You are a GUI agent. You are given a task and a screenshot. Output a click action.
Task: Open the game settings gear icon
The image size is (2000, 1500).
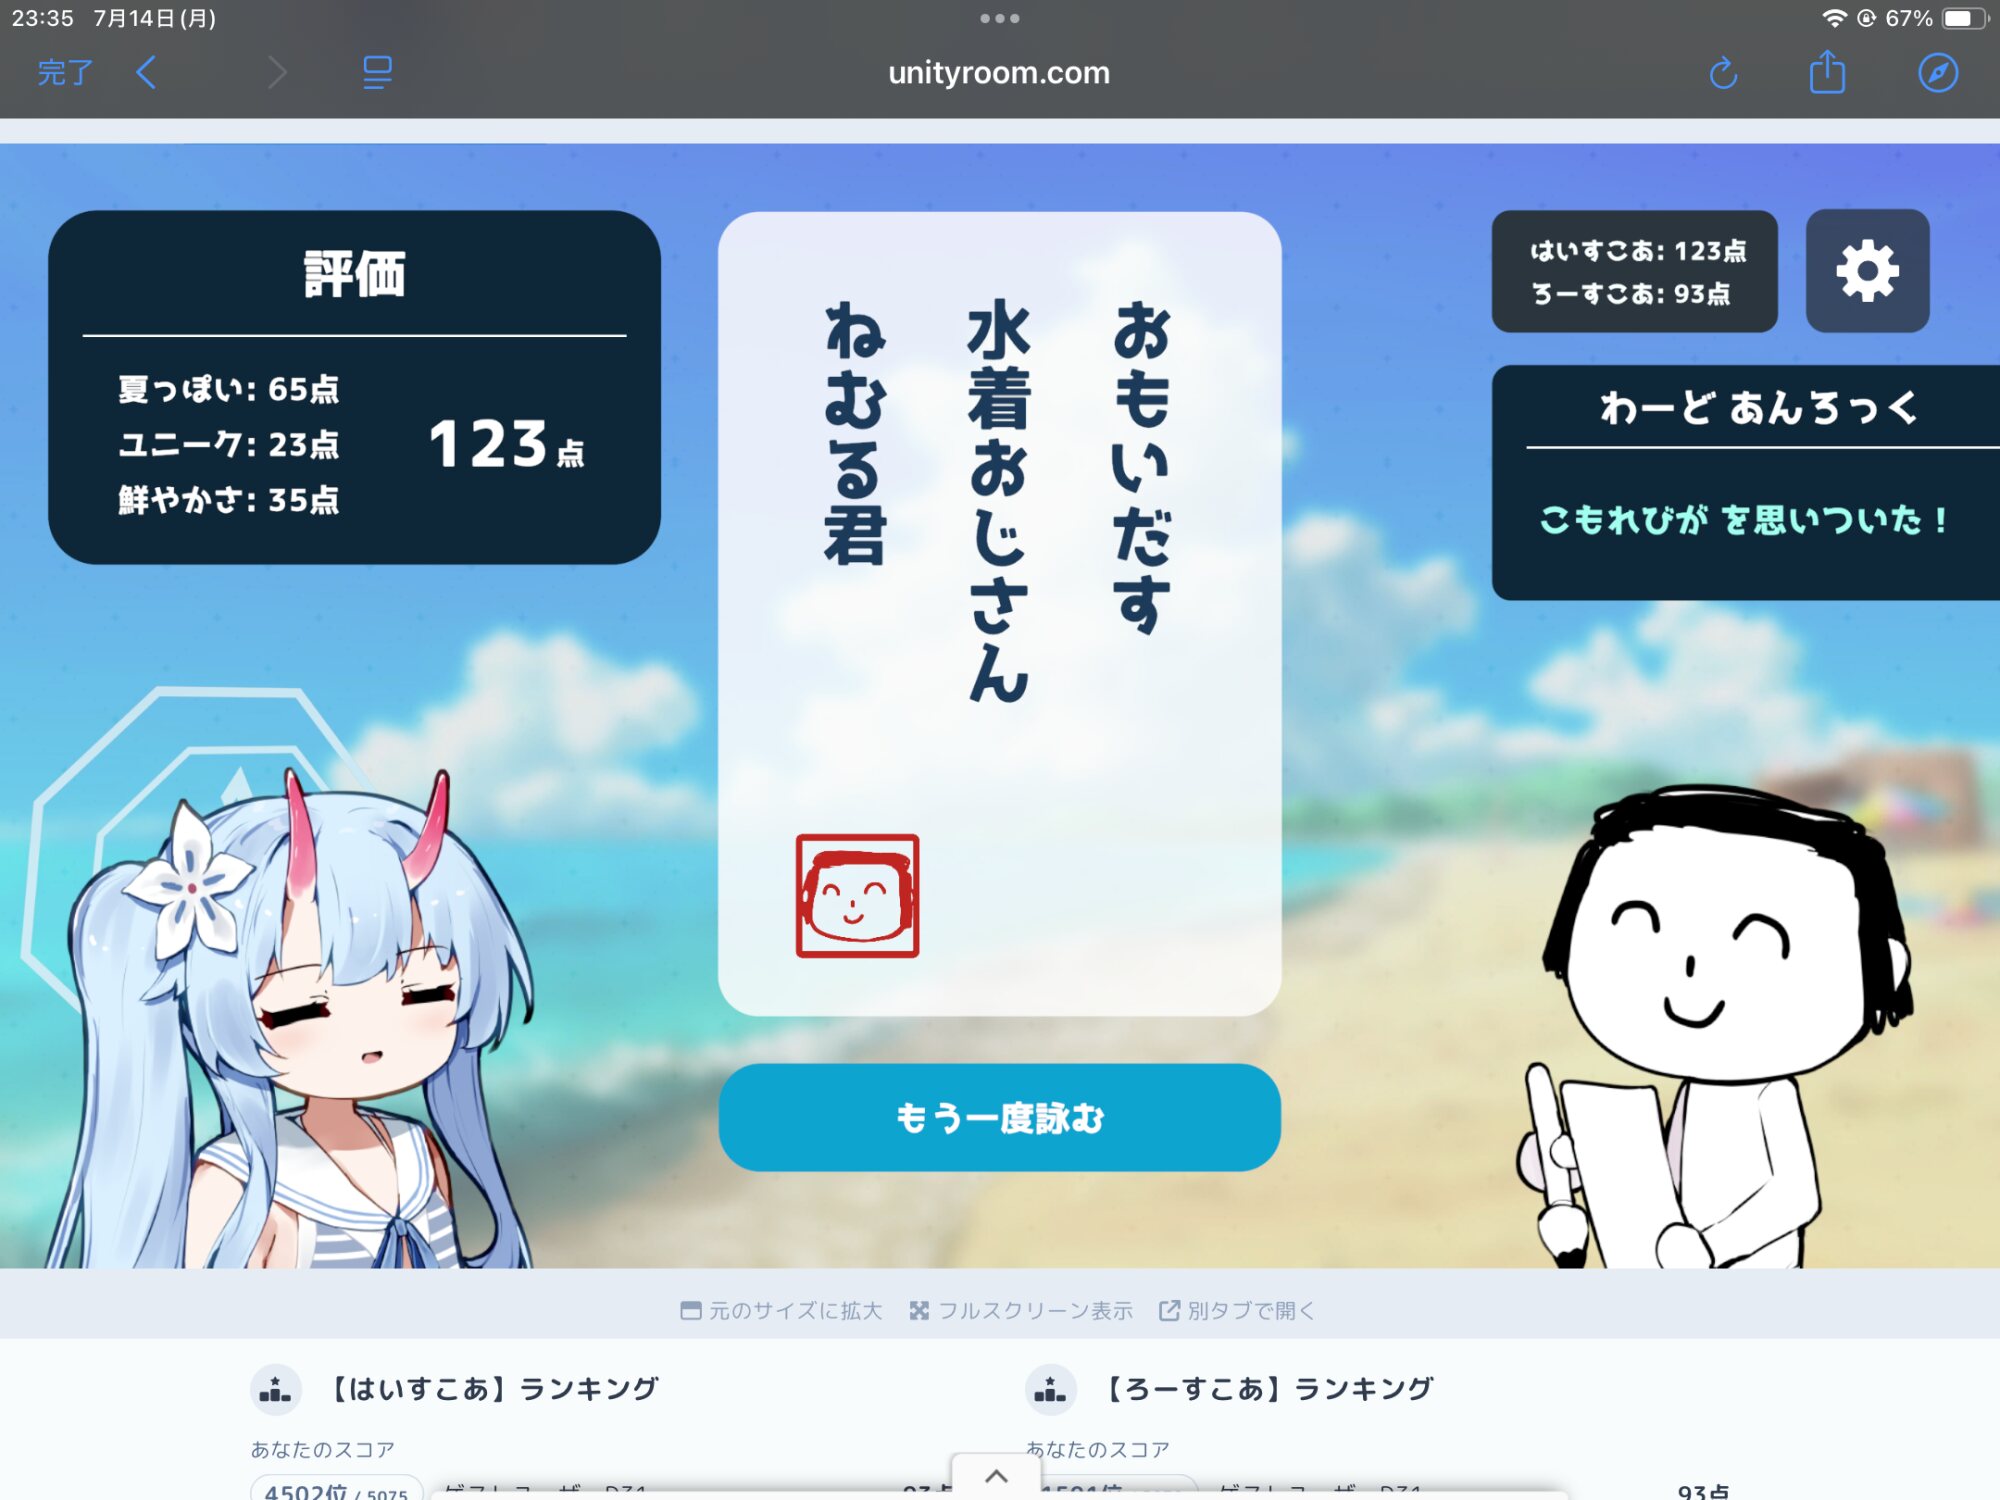pos(1866,271)
